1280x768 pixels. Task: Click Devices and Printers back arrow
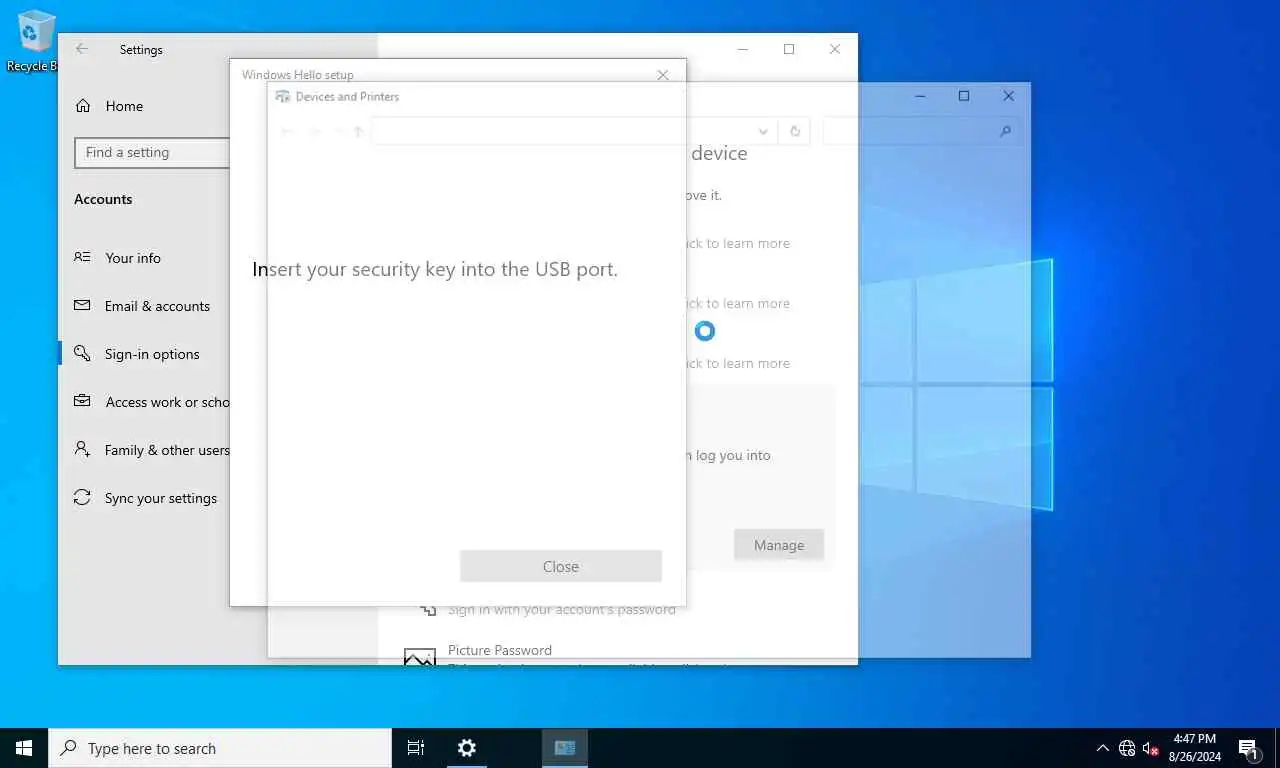[287, 132]
